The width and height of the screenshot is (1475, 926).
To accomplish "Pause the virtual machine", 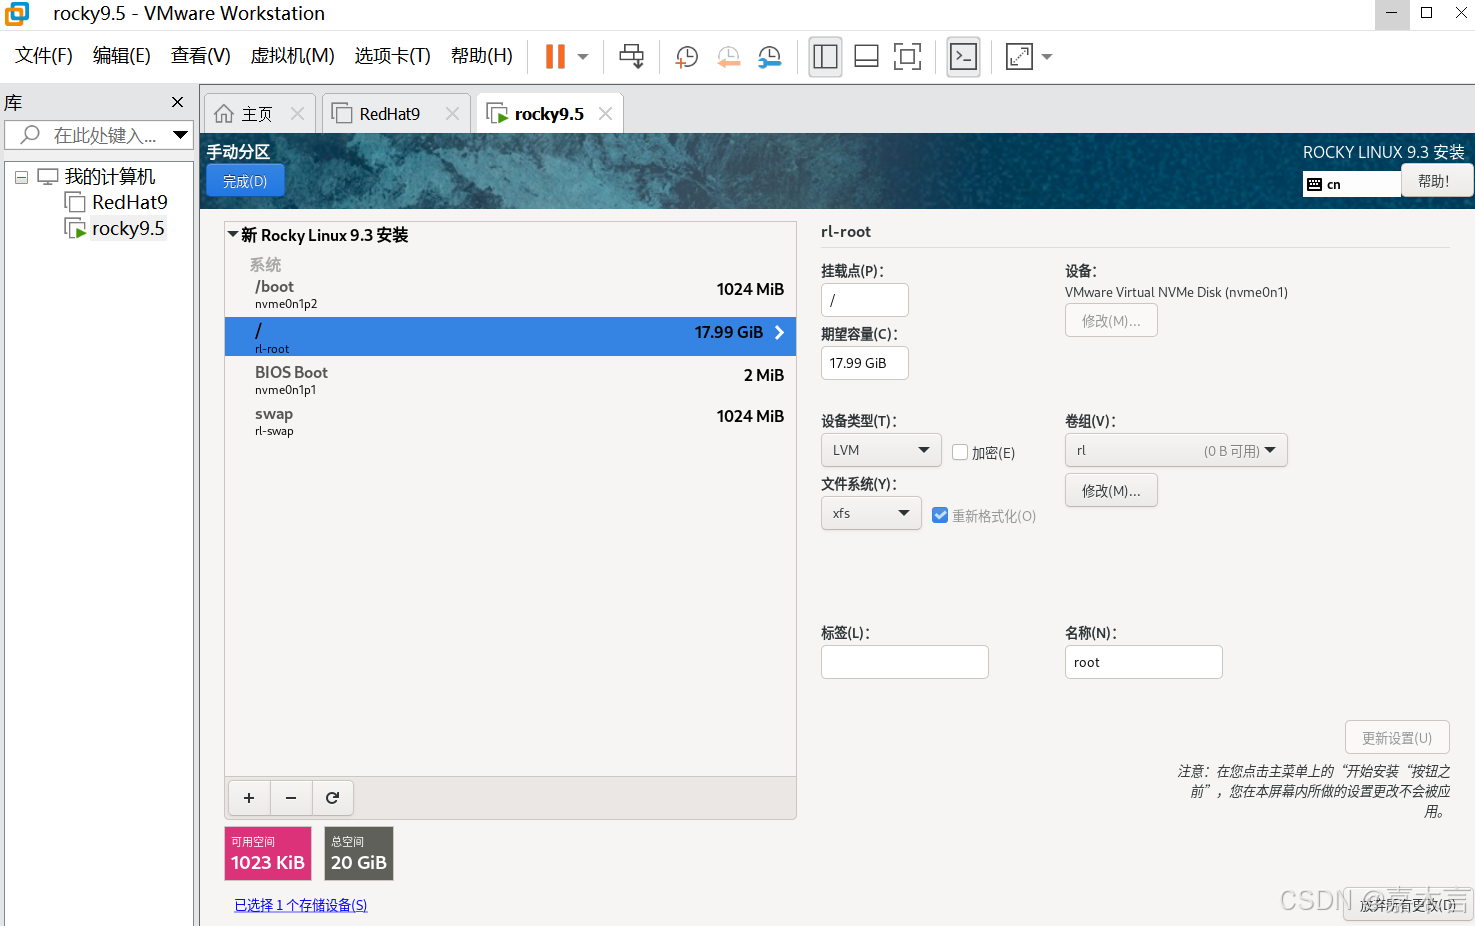I will click(555, 57).
